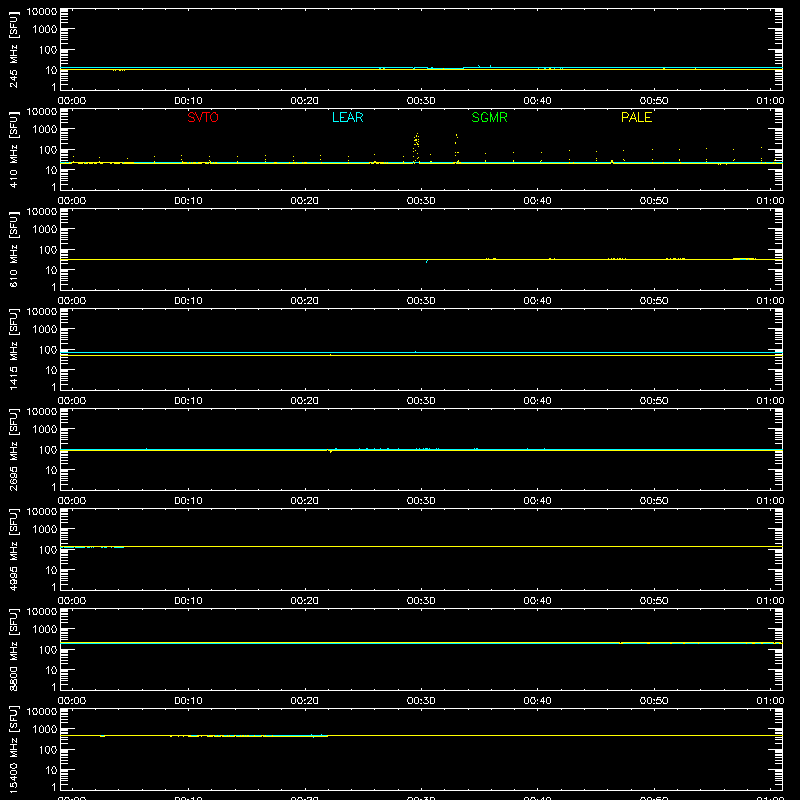Click 00:40 tick label below 410 MHz panel
This screenshot has height=800, width=800.
click(x=537, y=201)
